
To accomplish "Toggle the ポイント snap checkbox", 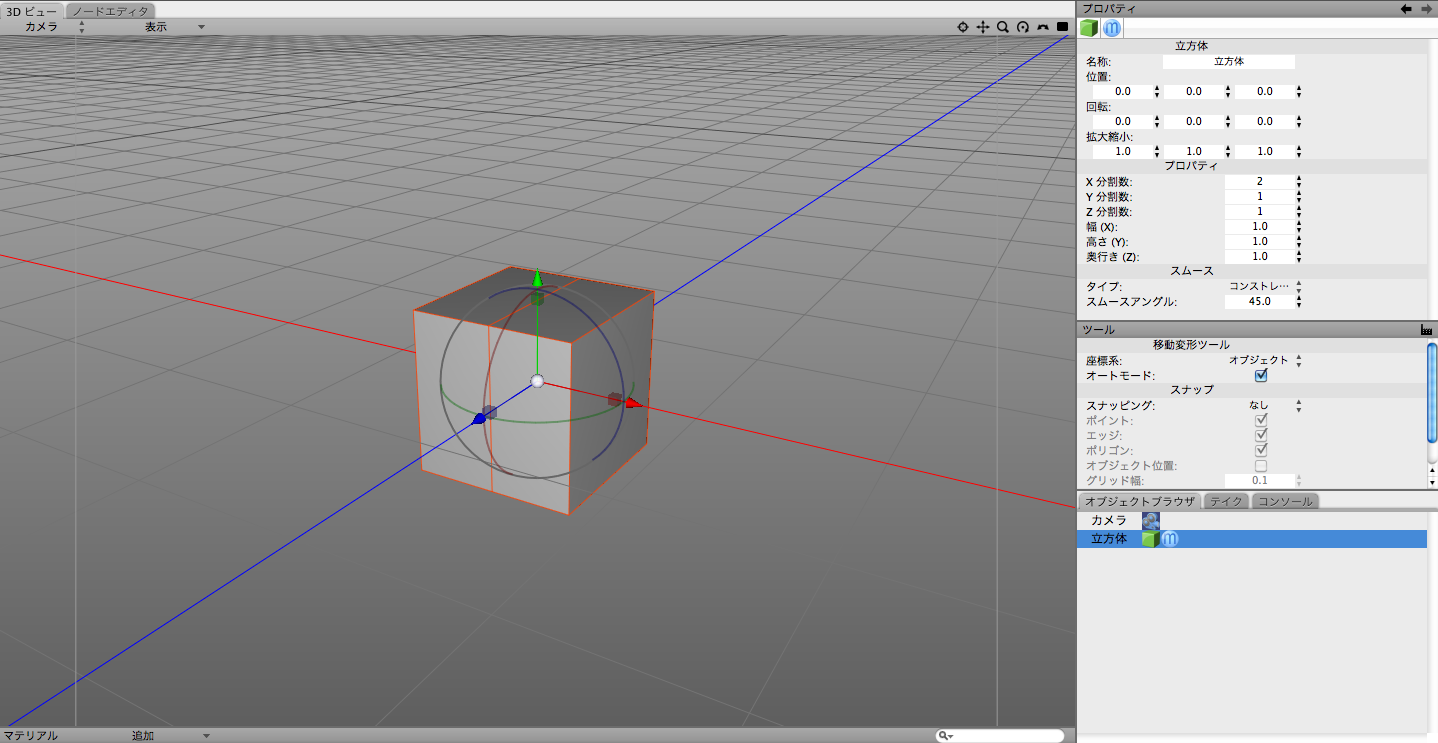I will click(1261, 420).
